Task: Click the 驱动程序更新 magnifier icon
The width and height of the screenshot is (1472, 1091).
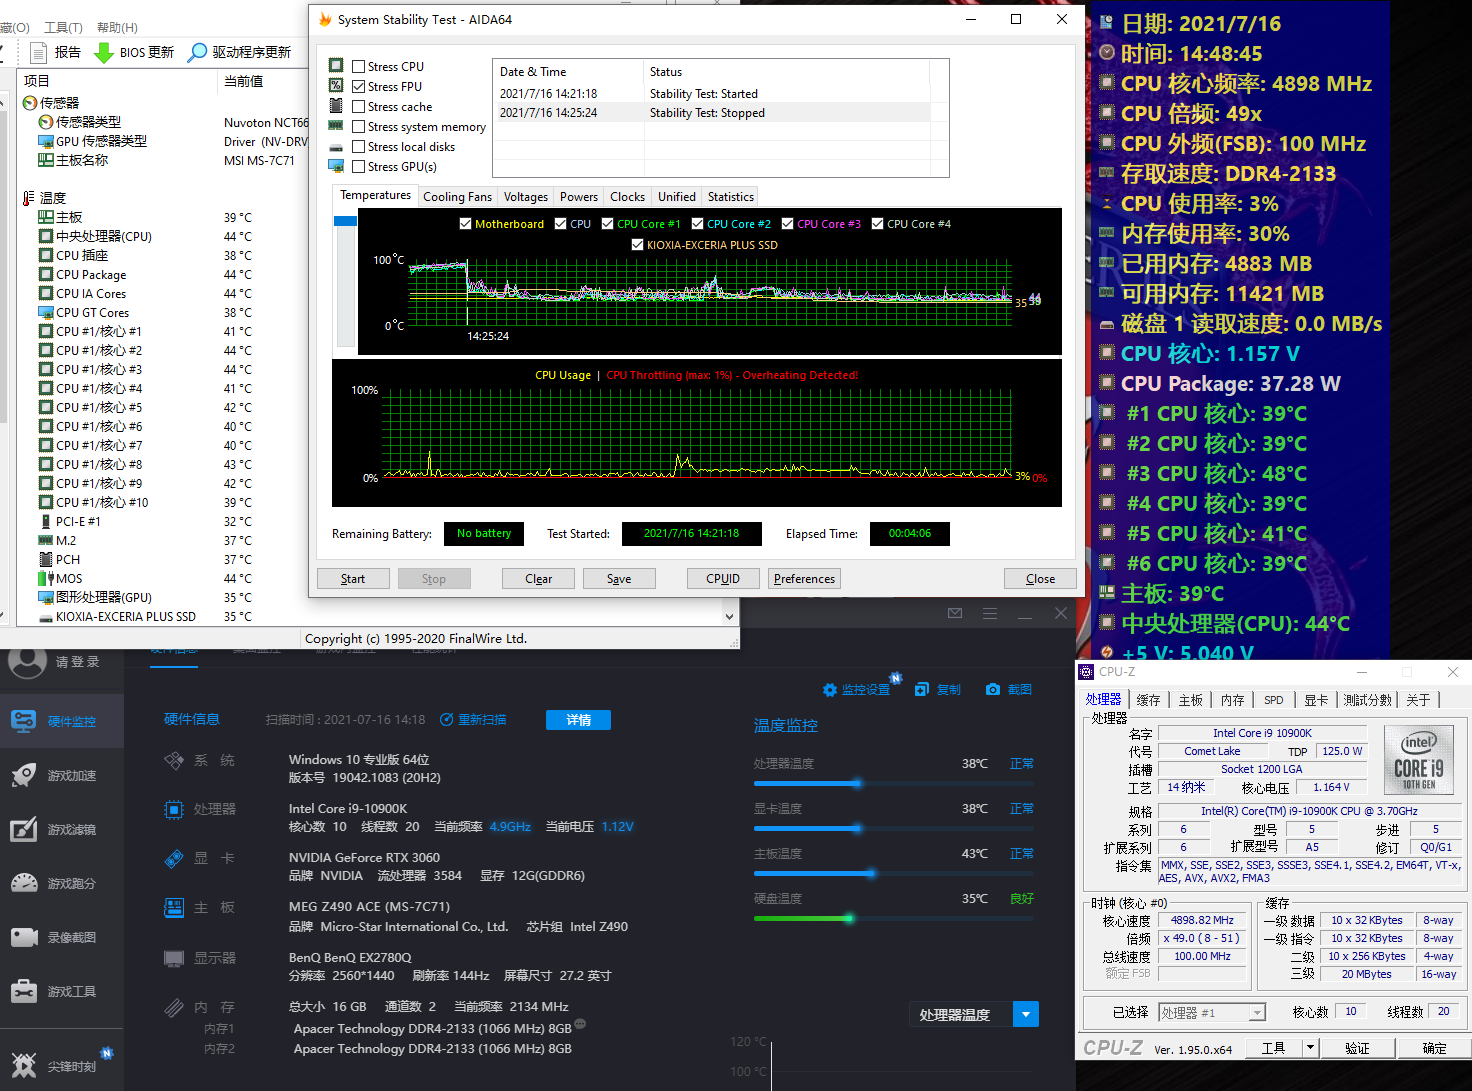Action: pos(198,52)
